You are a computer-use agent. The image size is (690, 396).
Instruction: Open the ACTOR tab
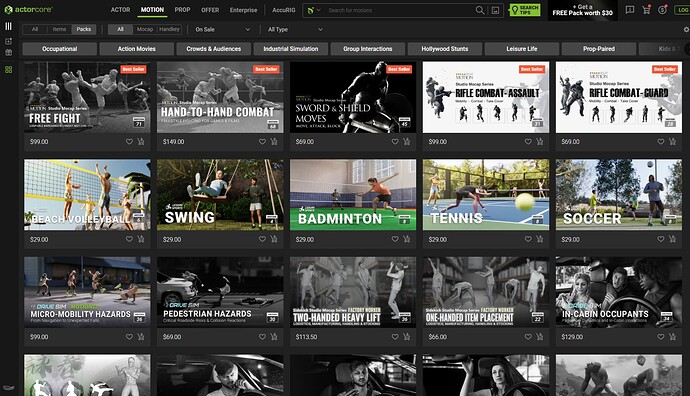click(120, 10)
